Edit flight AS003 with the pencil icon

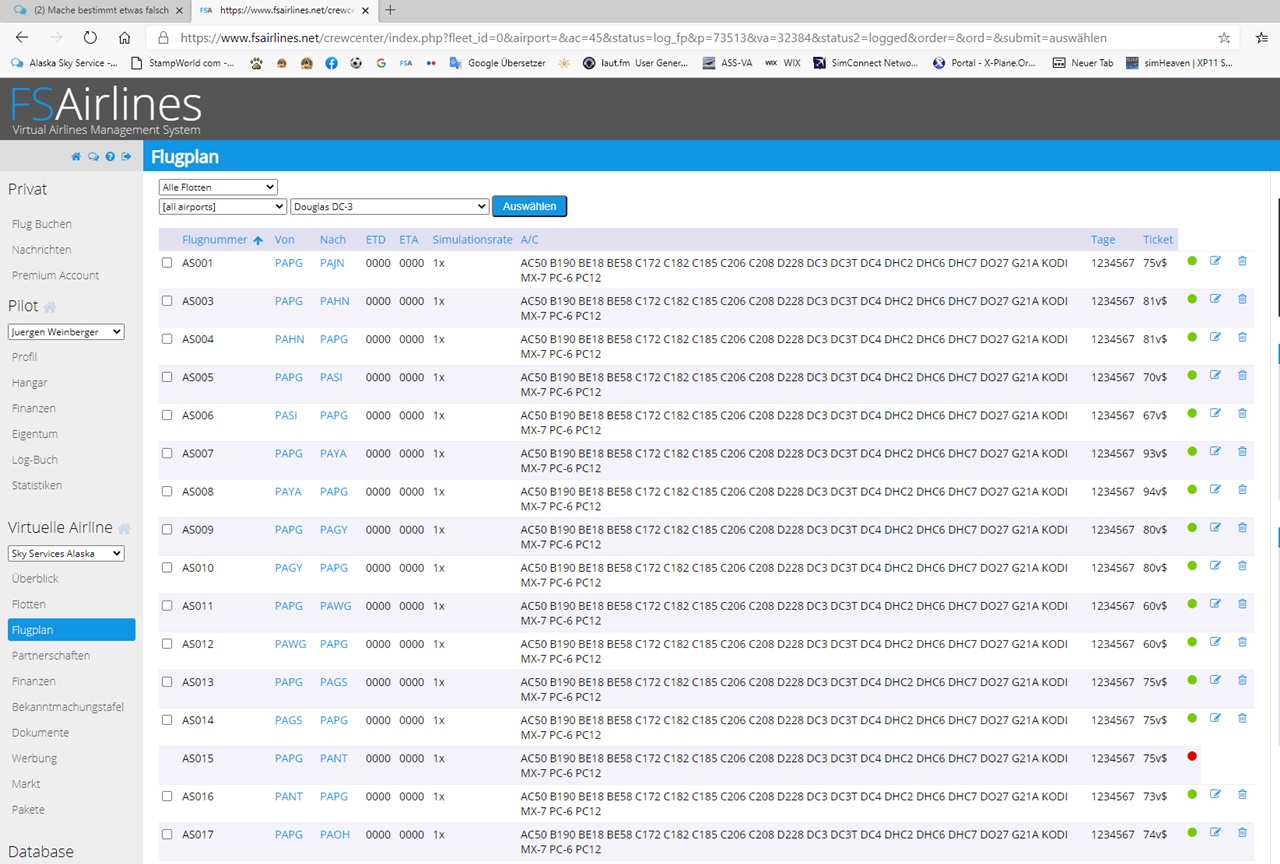1216,299
